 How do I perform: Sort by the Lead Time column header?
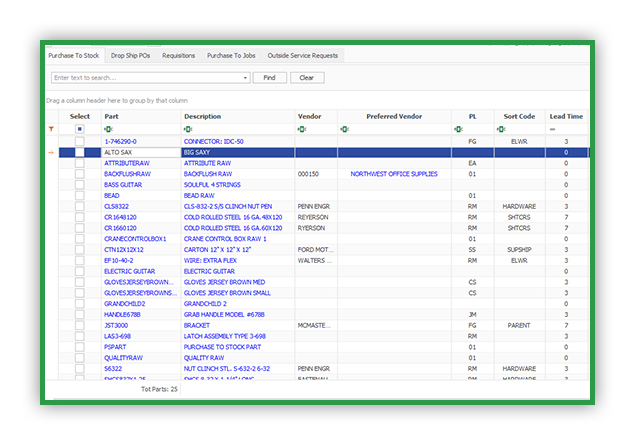566,117
